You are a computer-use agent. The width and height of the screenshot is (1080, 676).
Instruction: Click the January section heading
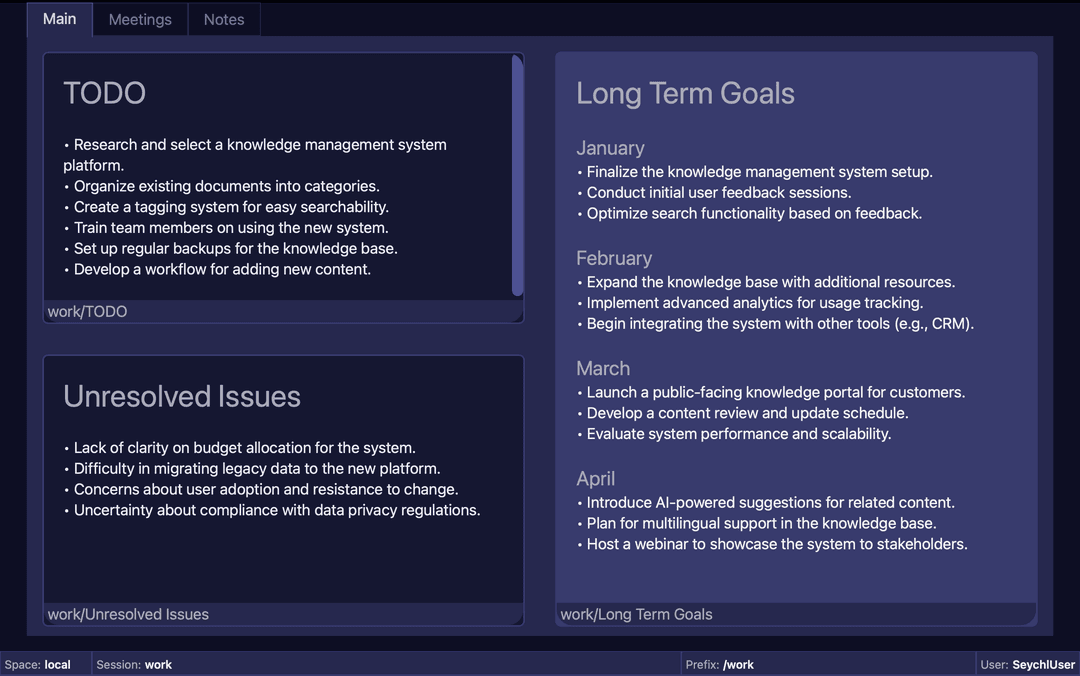[x=611, y=147]
